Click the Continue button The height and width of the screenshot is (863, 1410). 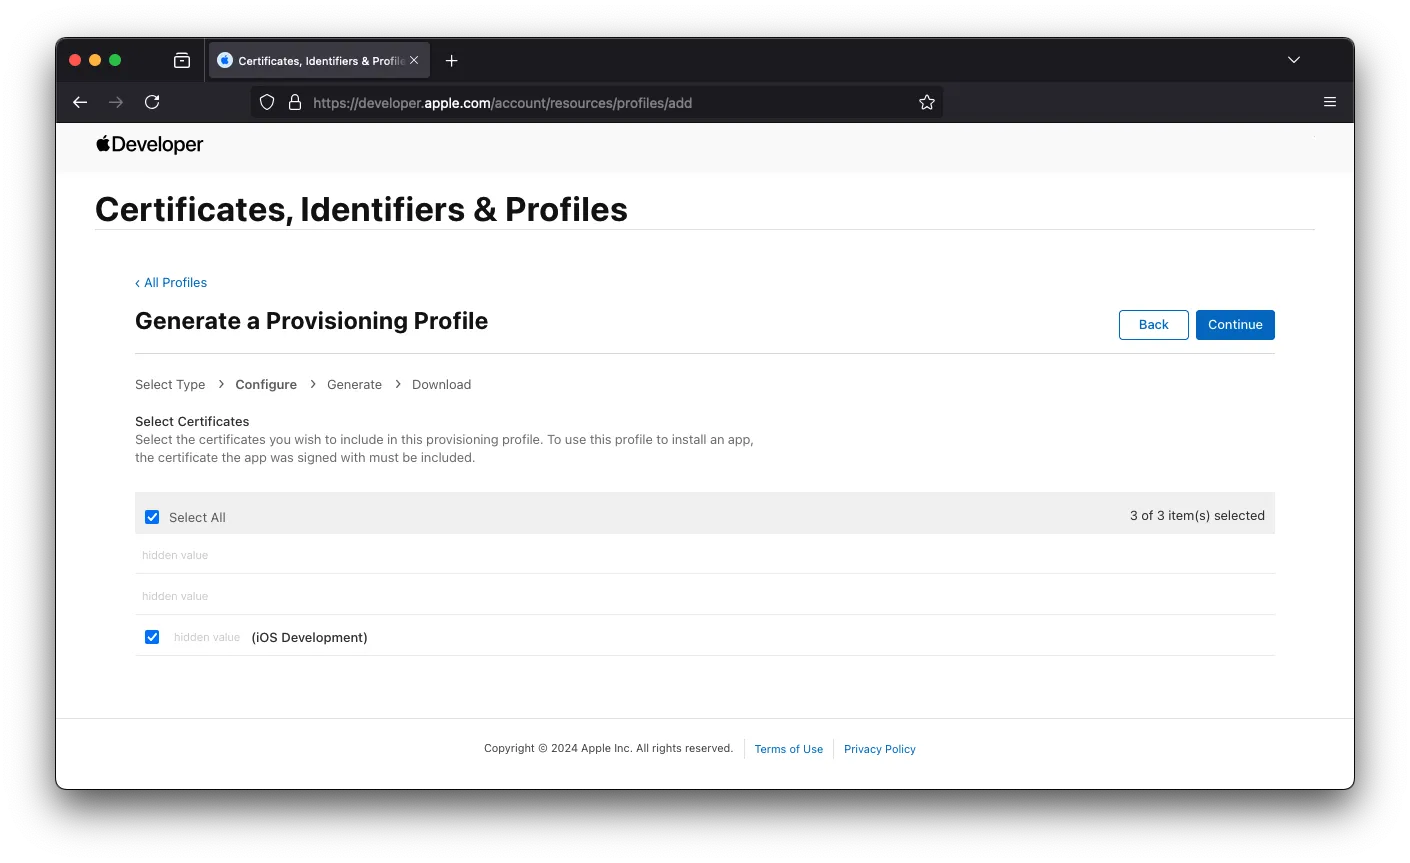[x=1235, y=325]
